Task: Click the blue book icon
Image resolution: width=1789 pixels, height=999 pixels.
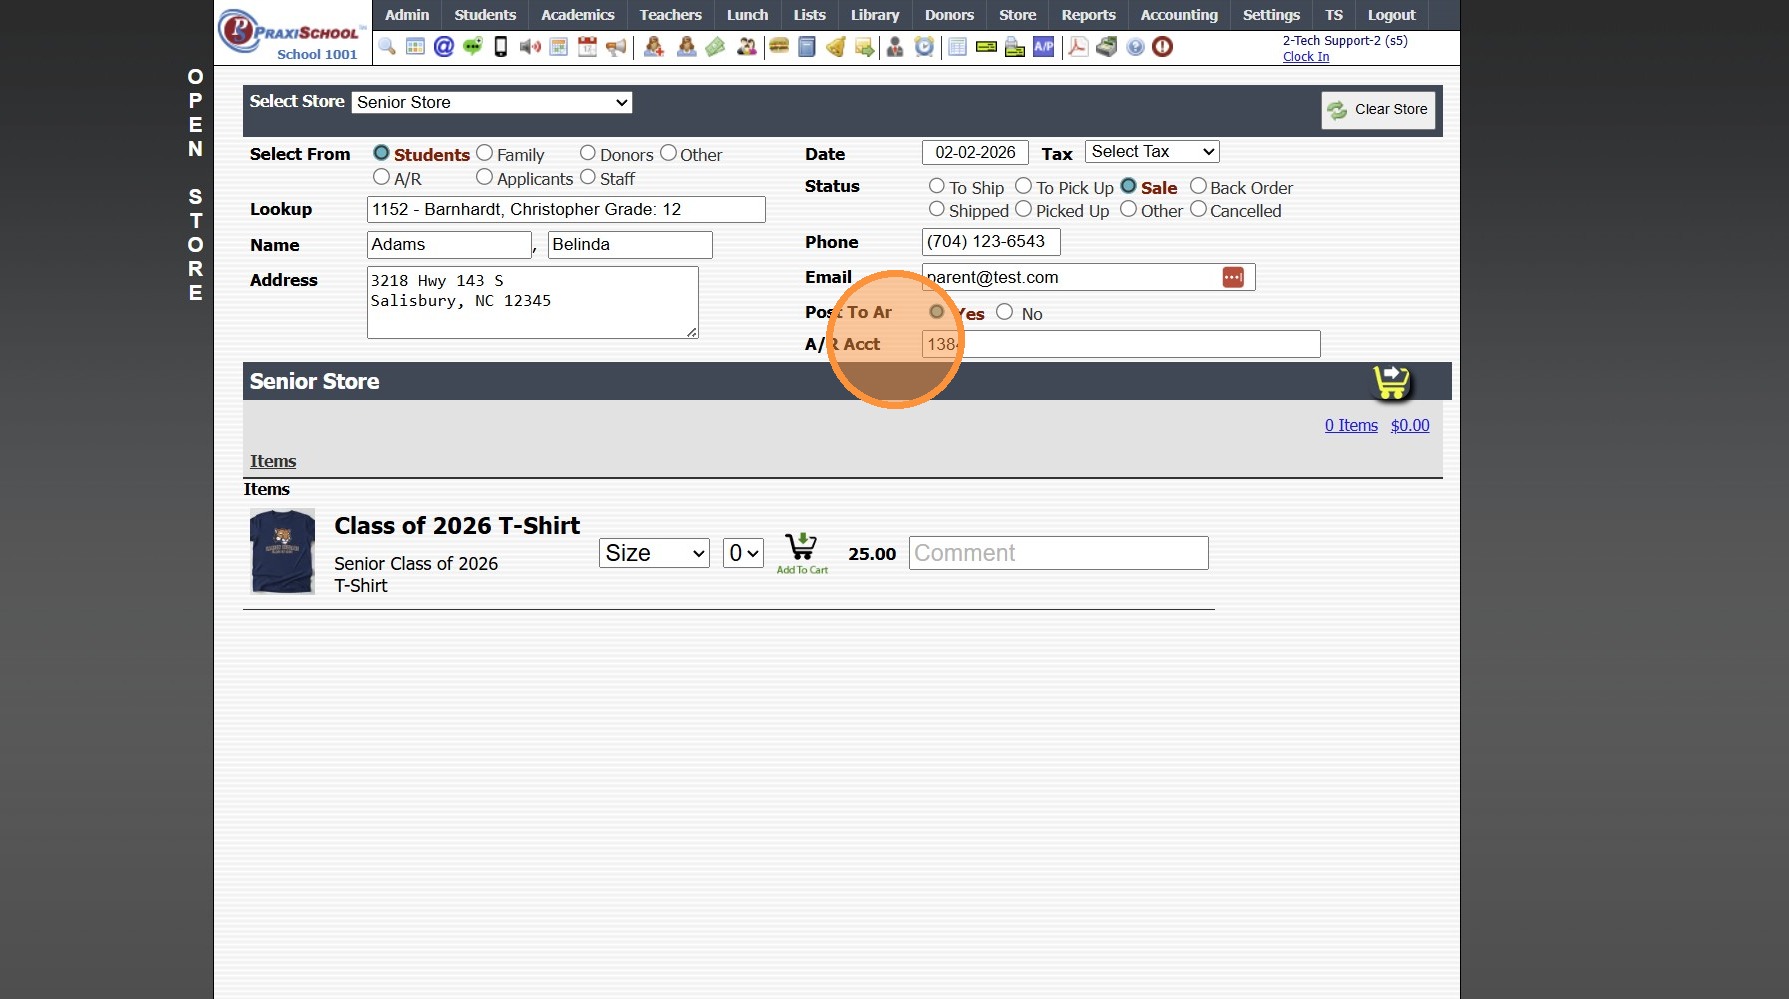Action: pos(807,47)
